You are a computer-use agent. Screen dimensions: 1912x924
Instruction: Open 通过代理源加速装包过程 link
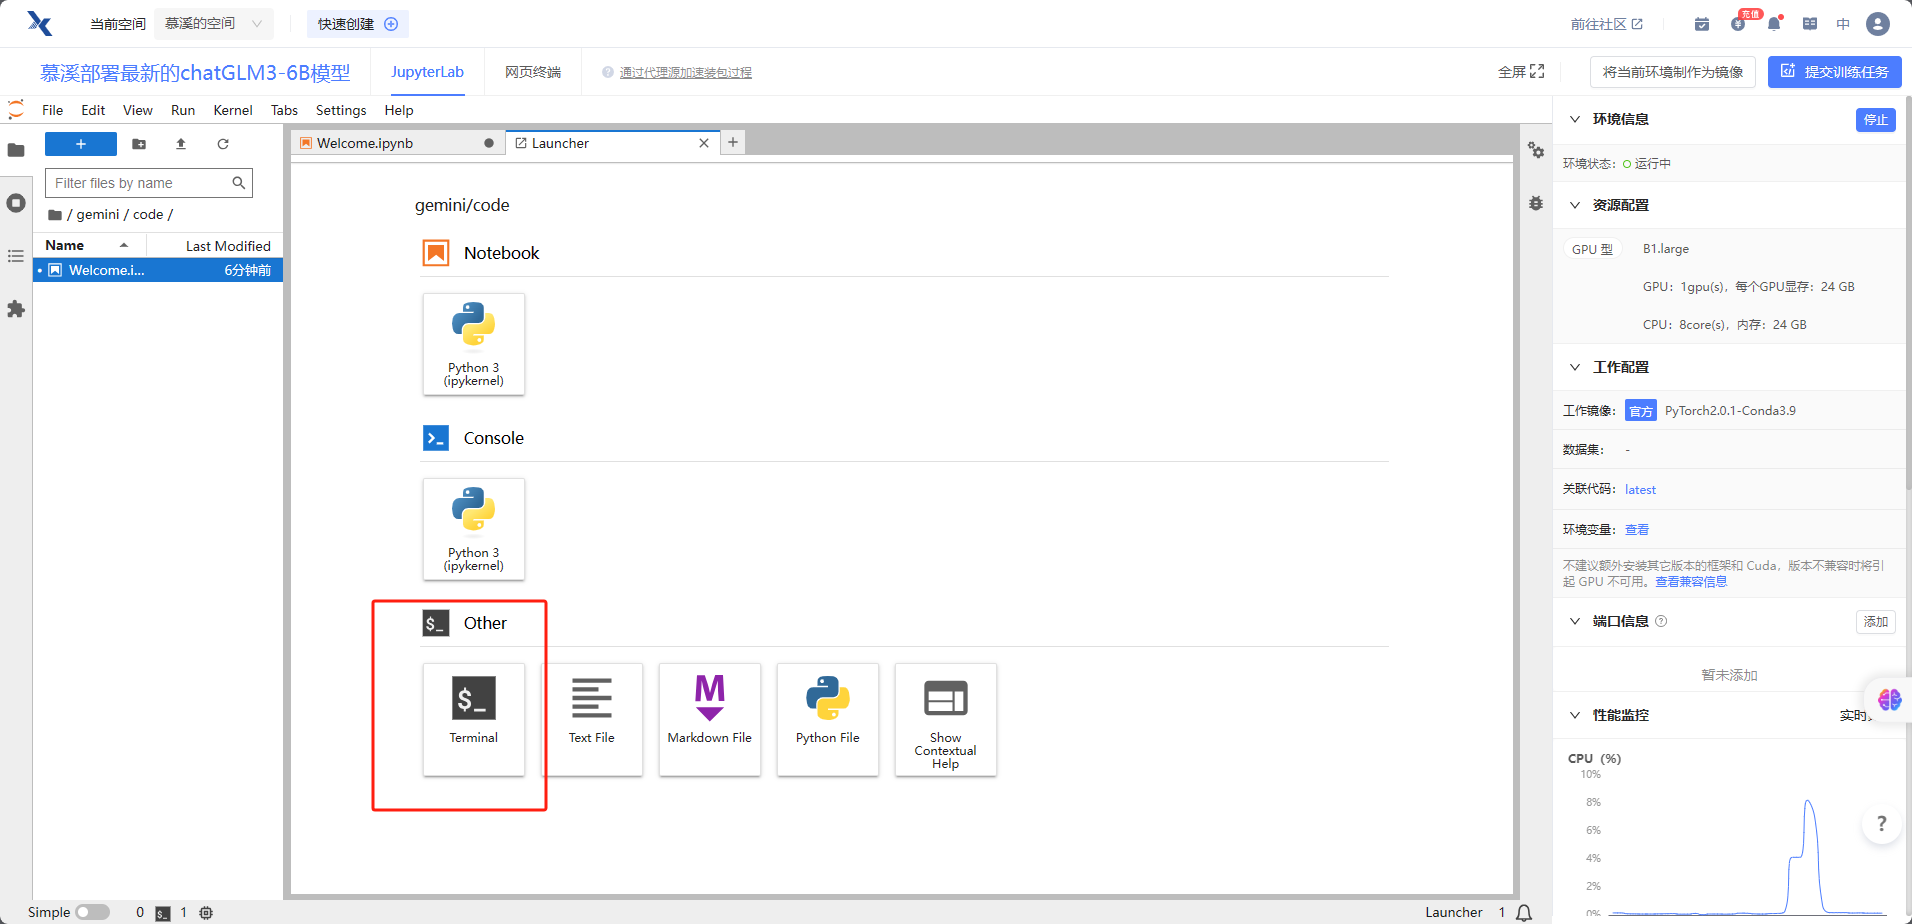click(x=686, y=72)
